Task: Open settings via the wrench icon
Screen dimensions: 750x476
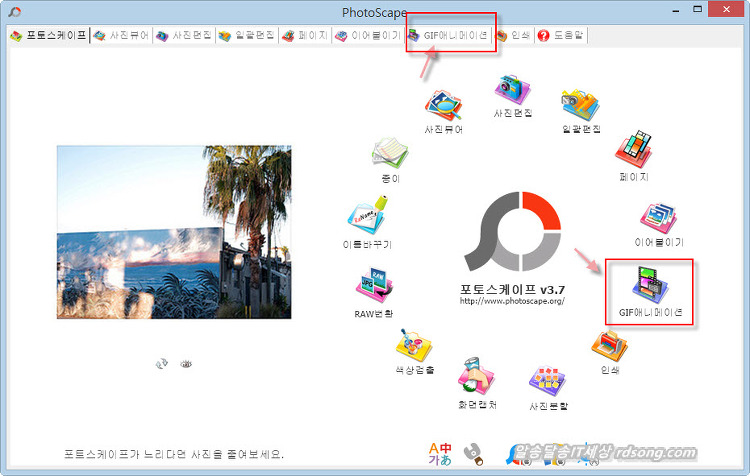Action: 477,455
